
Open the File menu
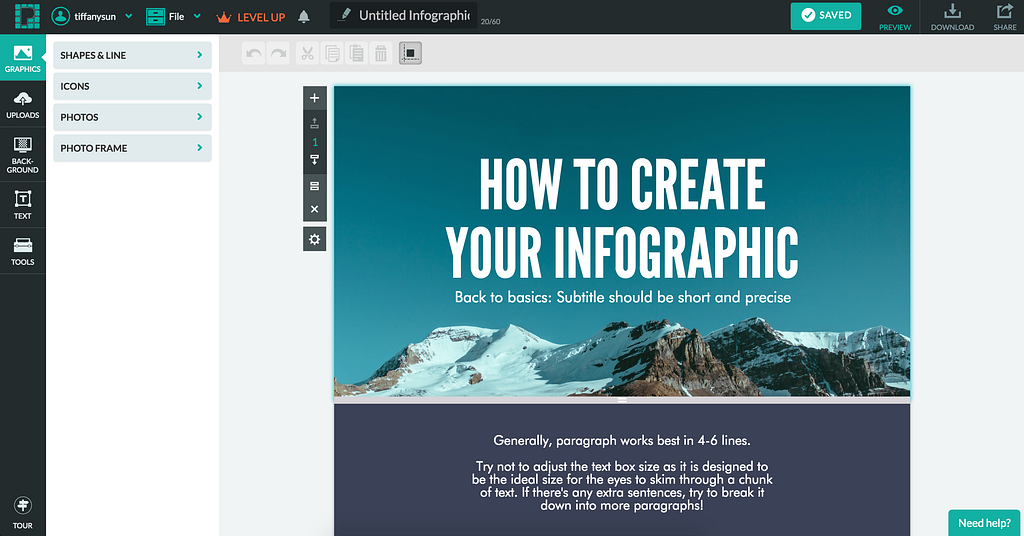pyautogui.click(x=173, y=17)
